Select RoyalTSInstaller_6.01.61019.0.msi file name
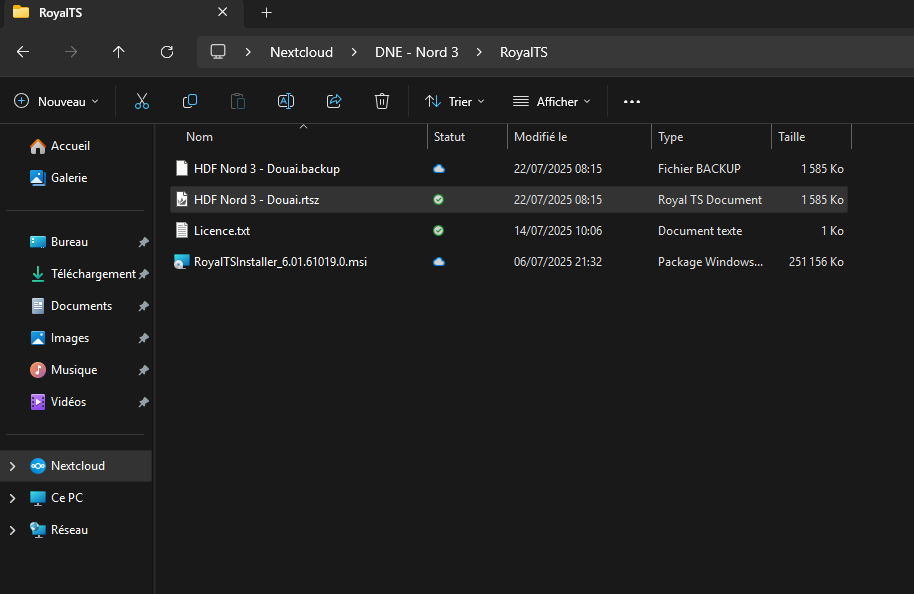914x594 pixels. (x=280, y=261)
